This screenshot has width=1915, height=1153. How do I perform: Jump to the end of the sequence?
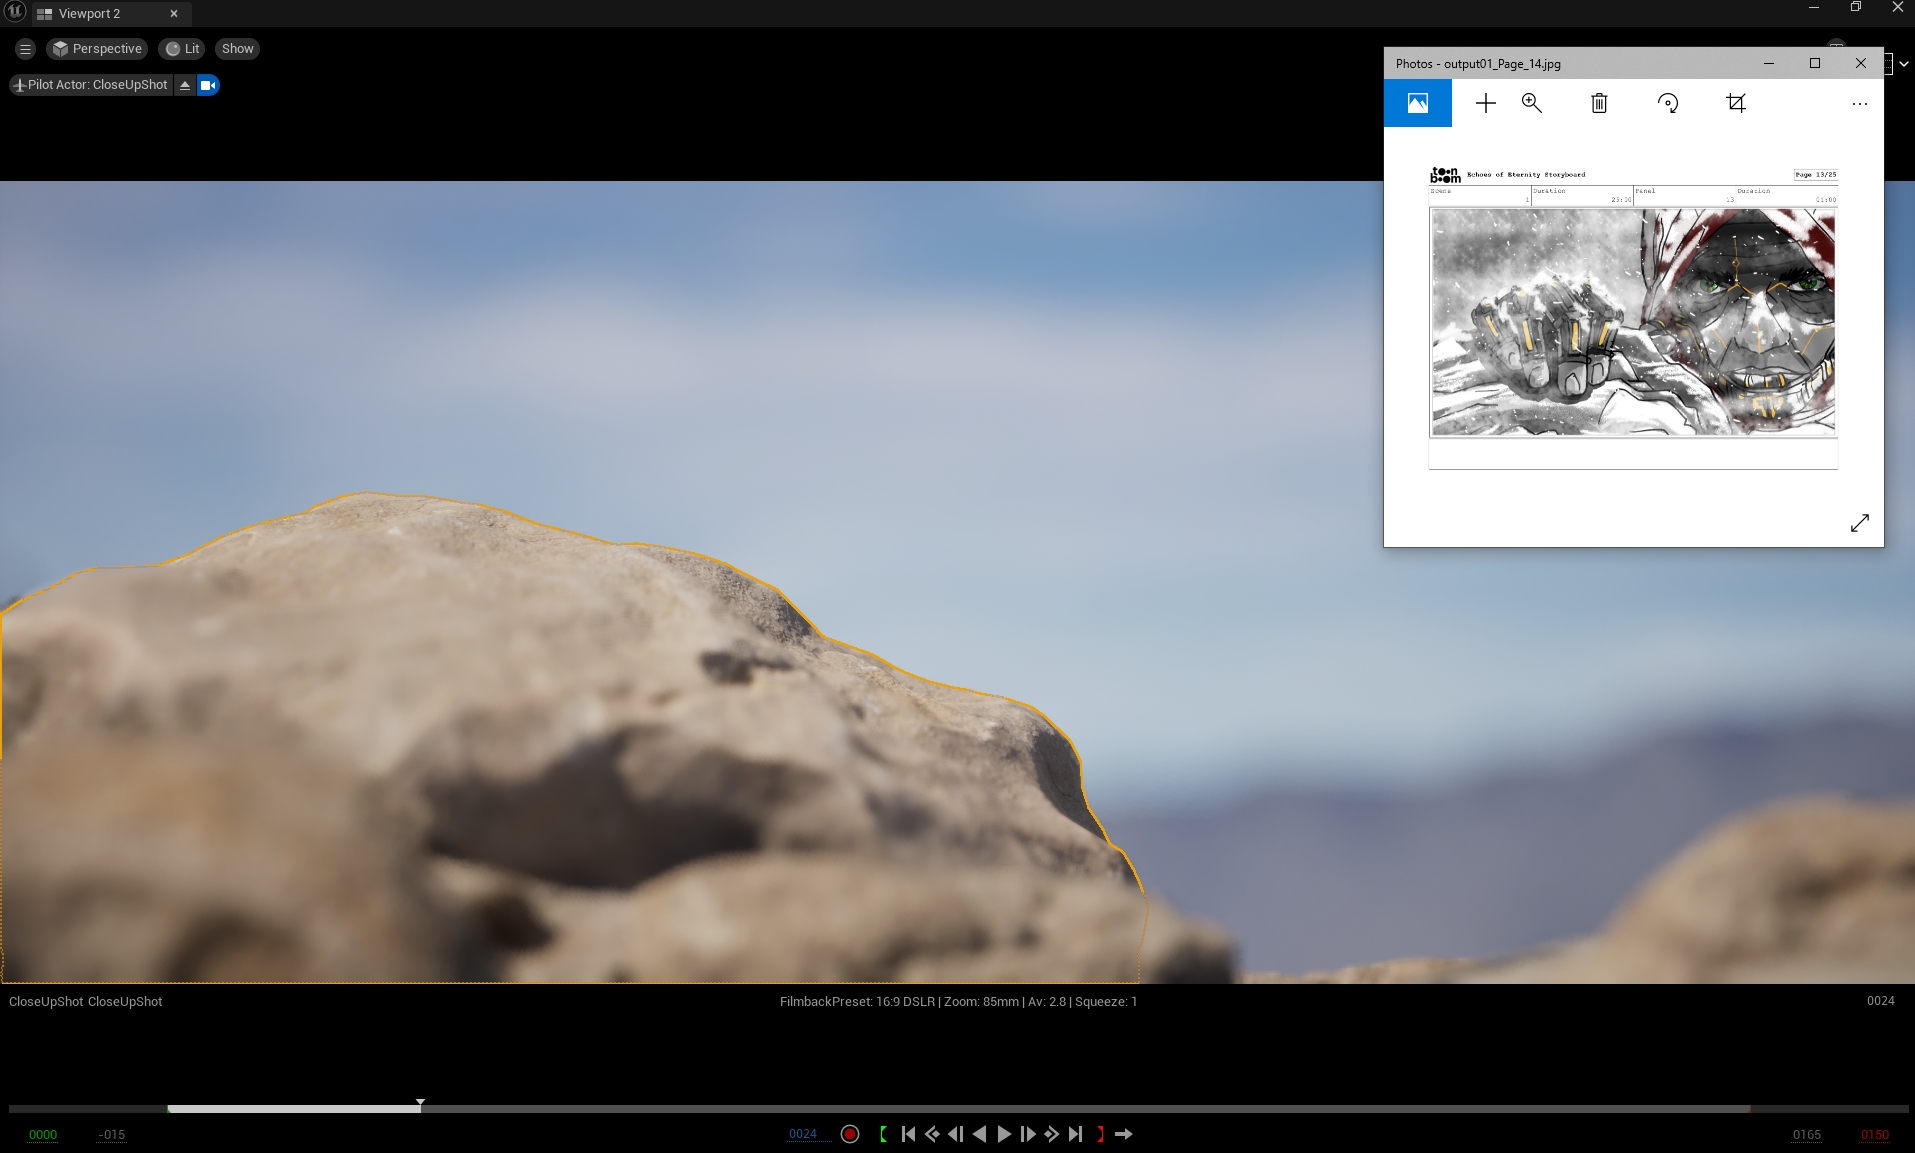(x=1076, y=1134)
